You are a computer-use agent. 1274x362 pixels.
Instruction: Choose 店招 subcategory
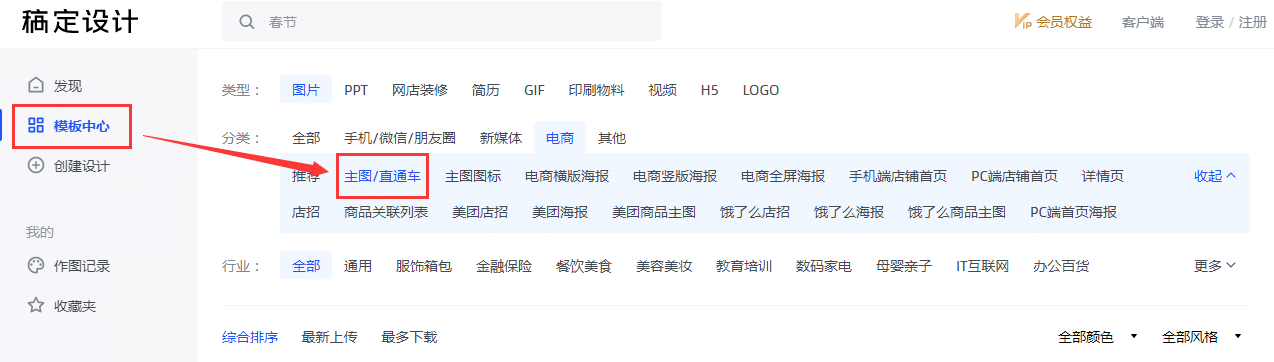306,212
